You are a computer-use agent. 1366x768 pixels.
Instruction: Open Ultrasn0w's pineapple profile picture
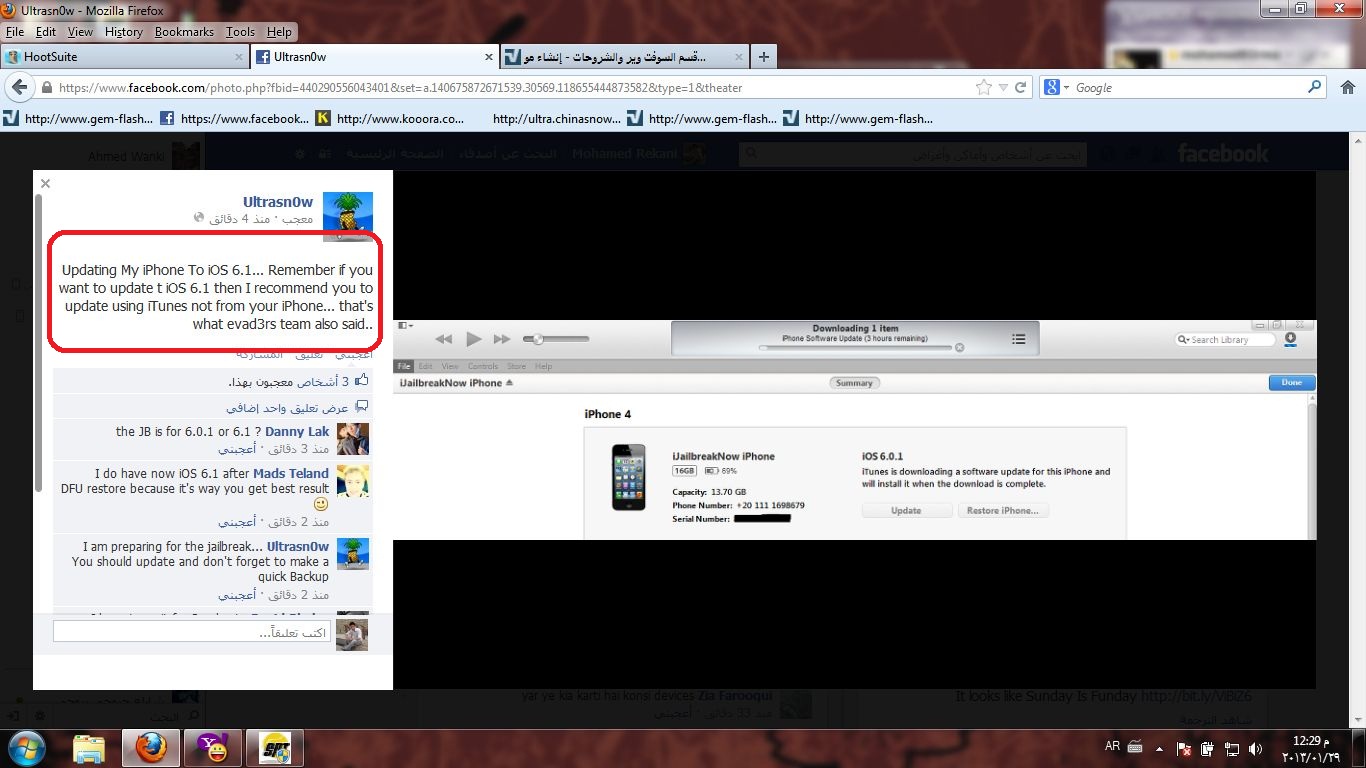point(348,217)
